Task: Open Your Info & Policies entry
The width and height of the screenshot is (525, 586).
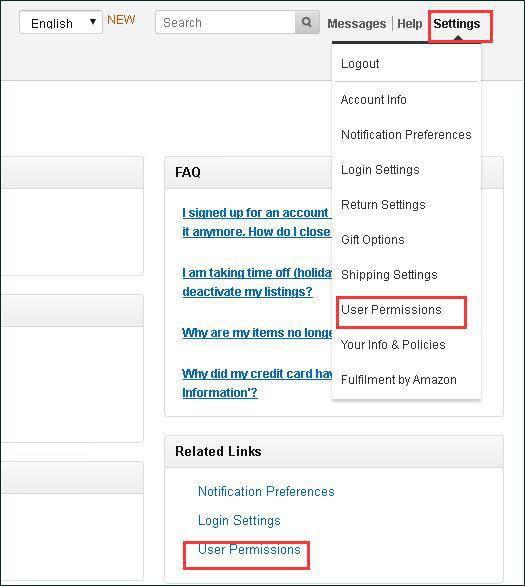Action: (x=393, y=345)
